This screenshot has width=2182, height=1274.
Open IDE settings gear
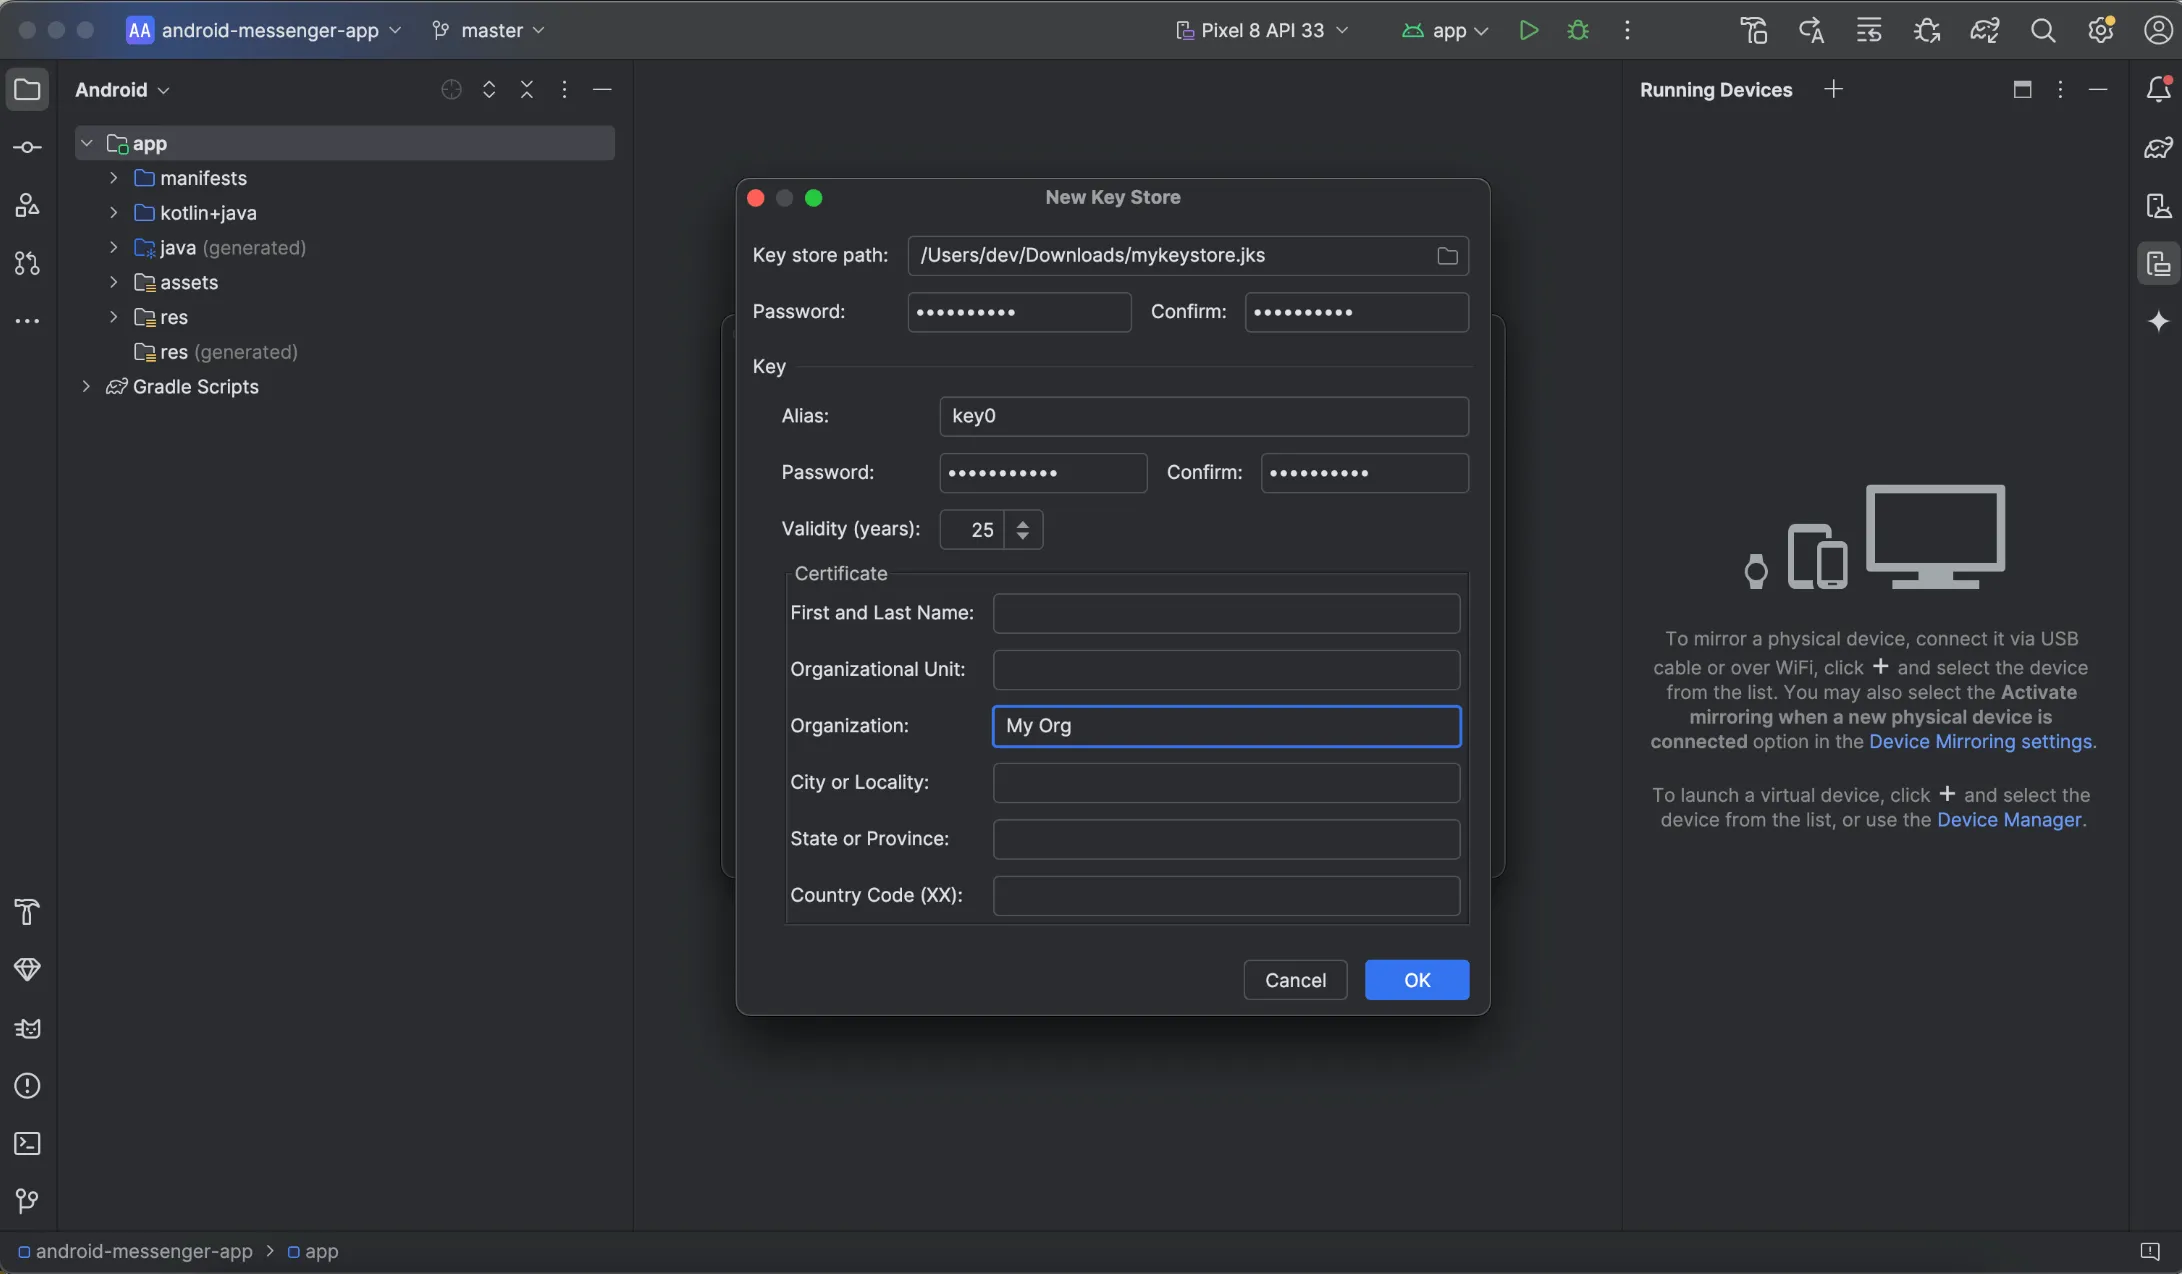pyautogui.click(x=2101, y=31)
